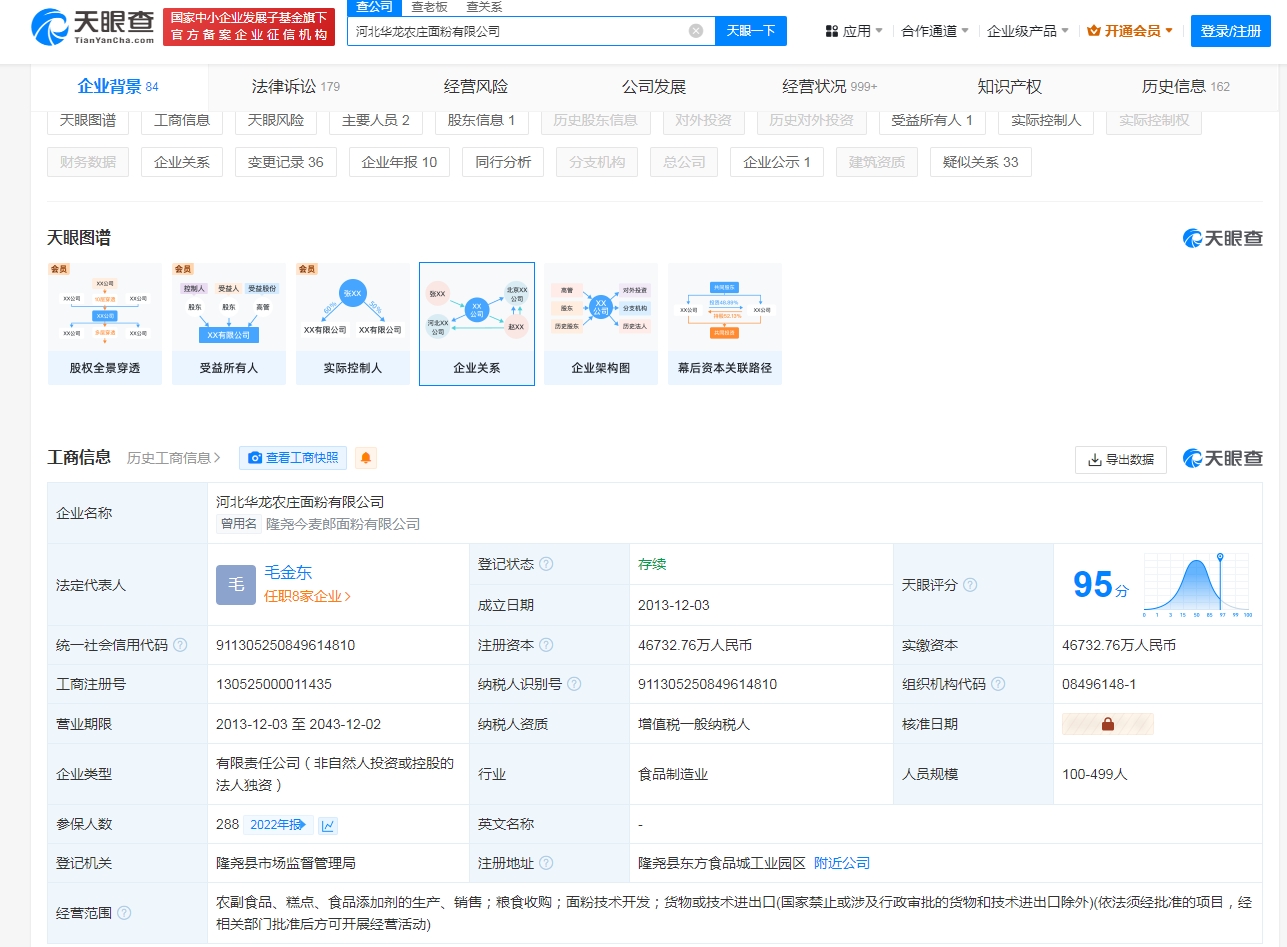
Task: Open the 企业关系 graph thumbnail
Action: 477,324
